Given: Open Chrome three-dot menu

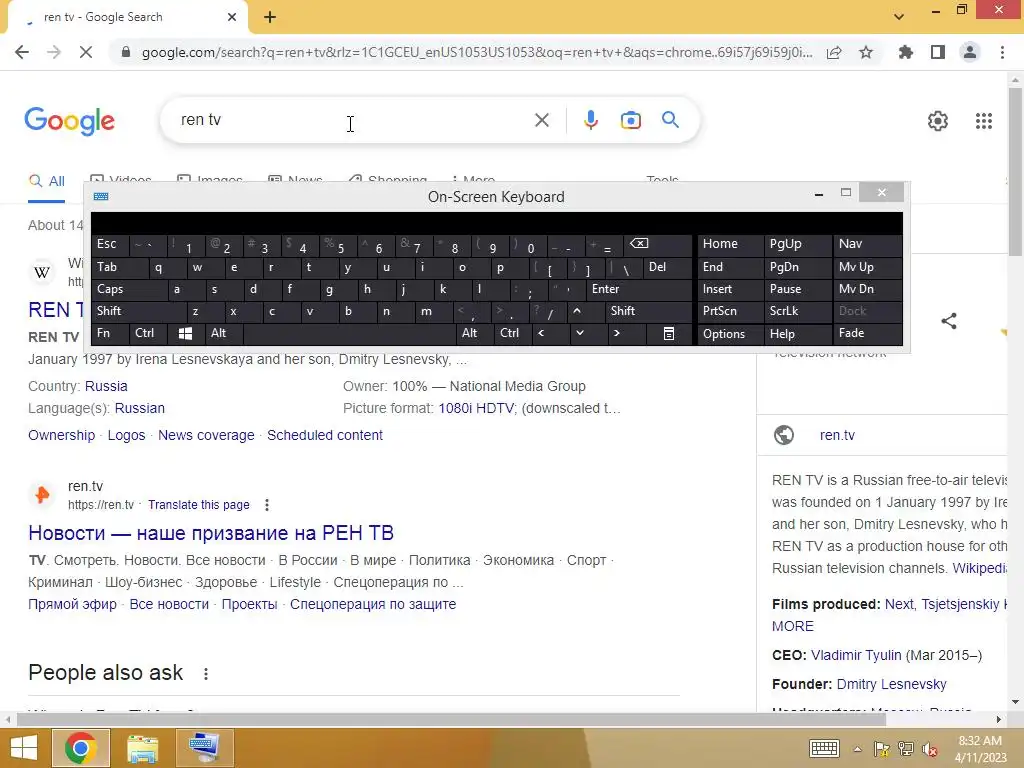Looking at the screenshot, I should (1002, 52).
